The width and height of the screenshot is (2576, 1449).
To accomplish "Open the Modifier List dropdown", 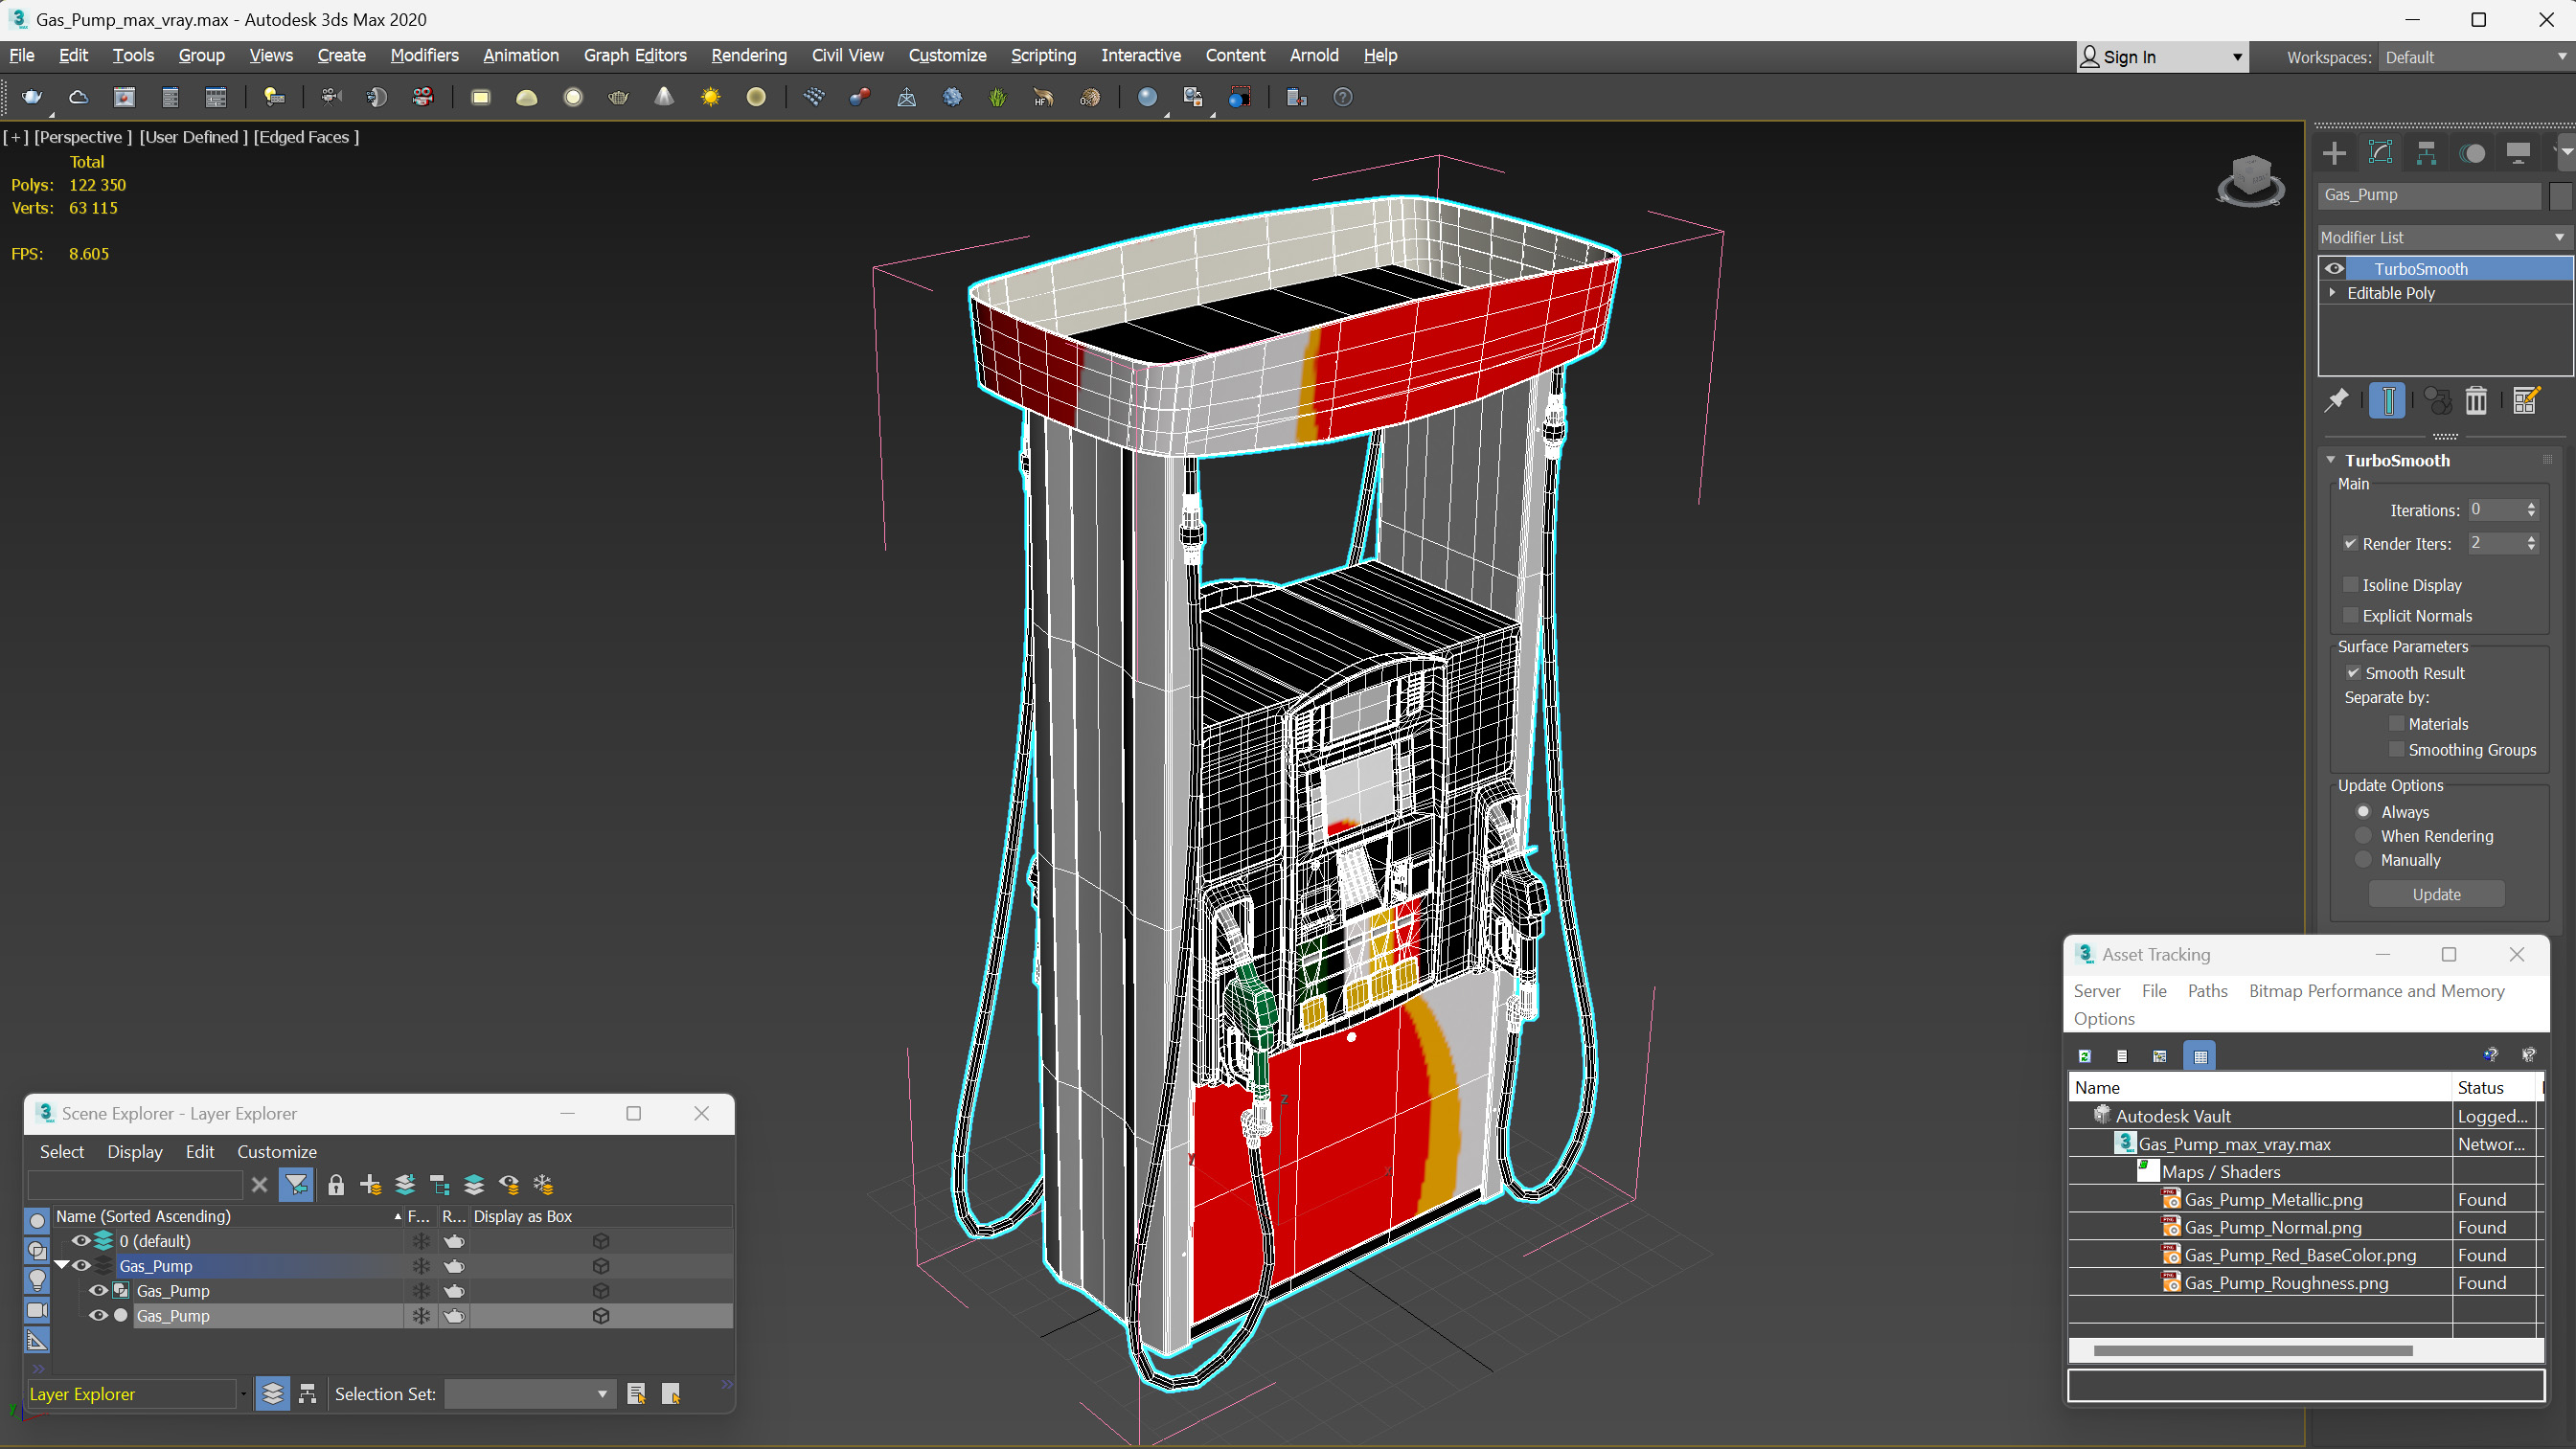I will tap(2444, 237).
